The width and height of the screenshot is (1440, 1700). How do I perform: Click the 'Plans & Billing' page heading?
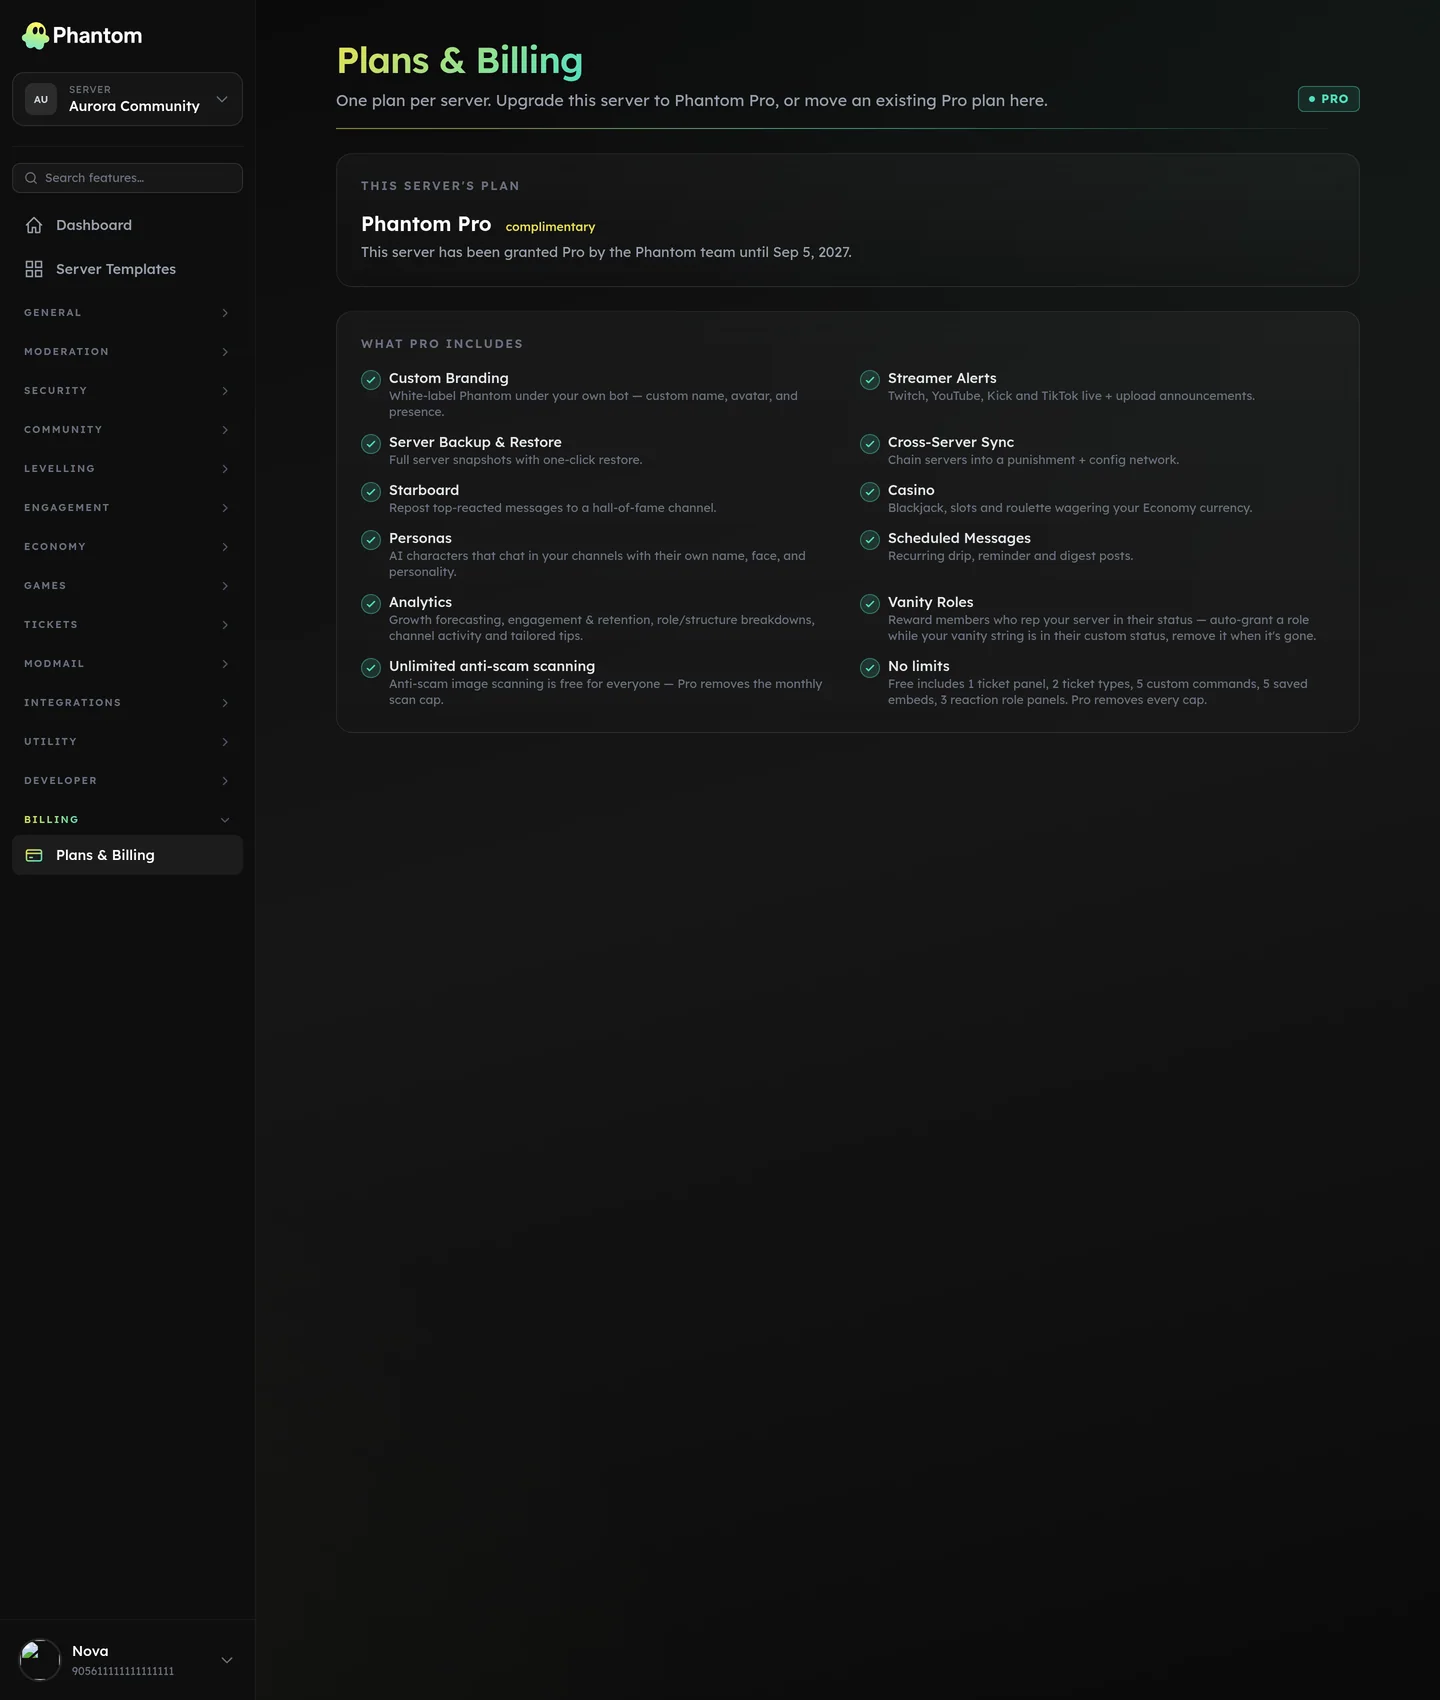(460, 61)
